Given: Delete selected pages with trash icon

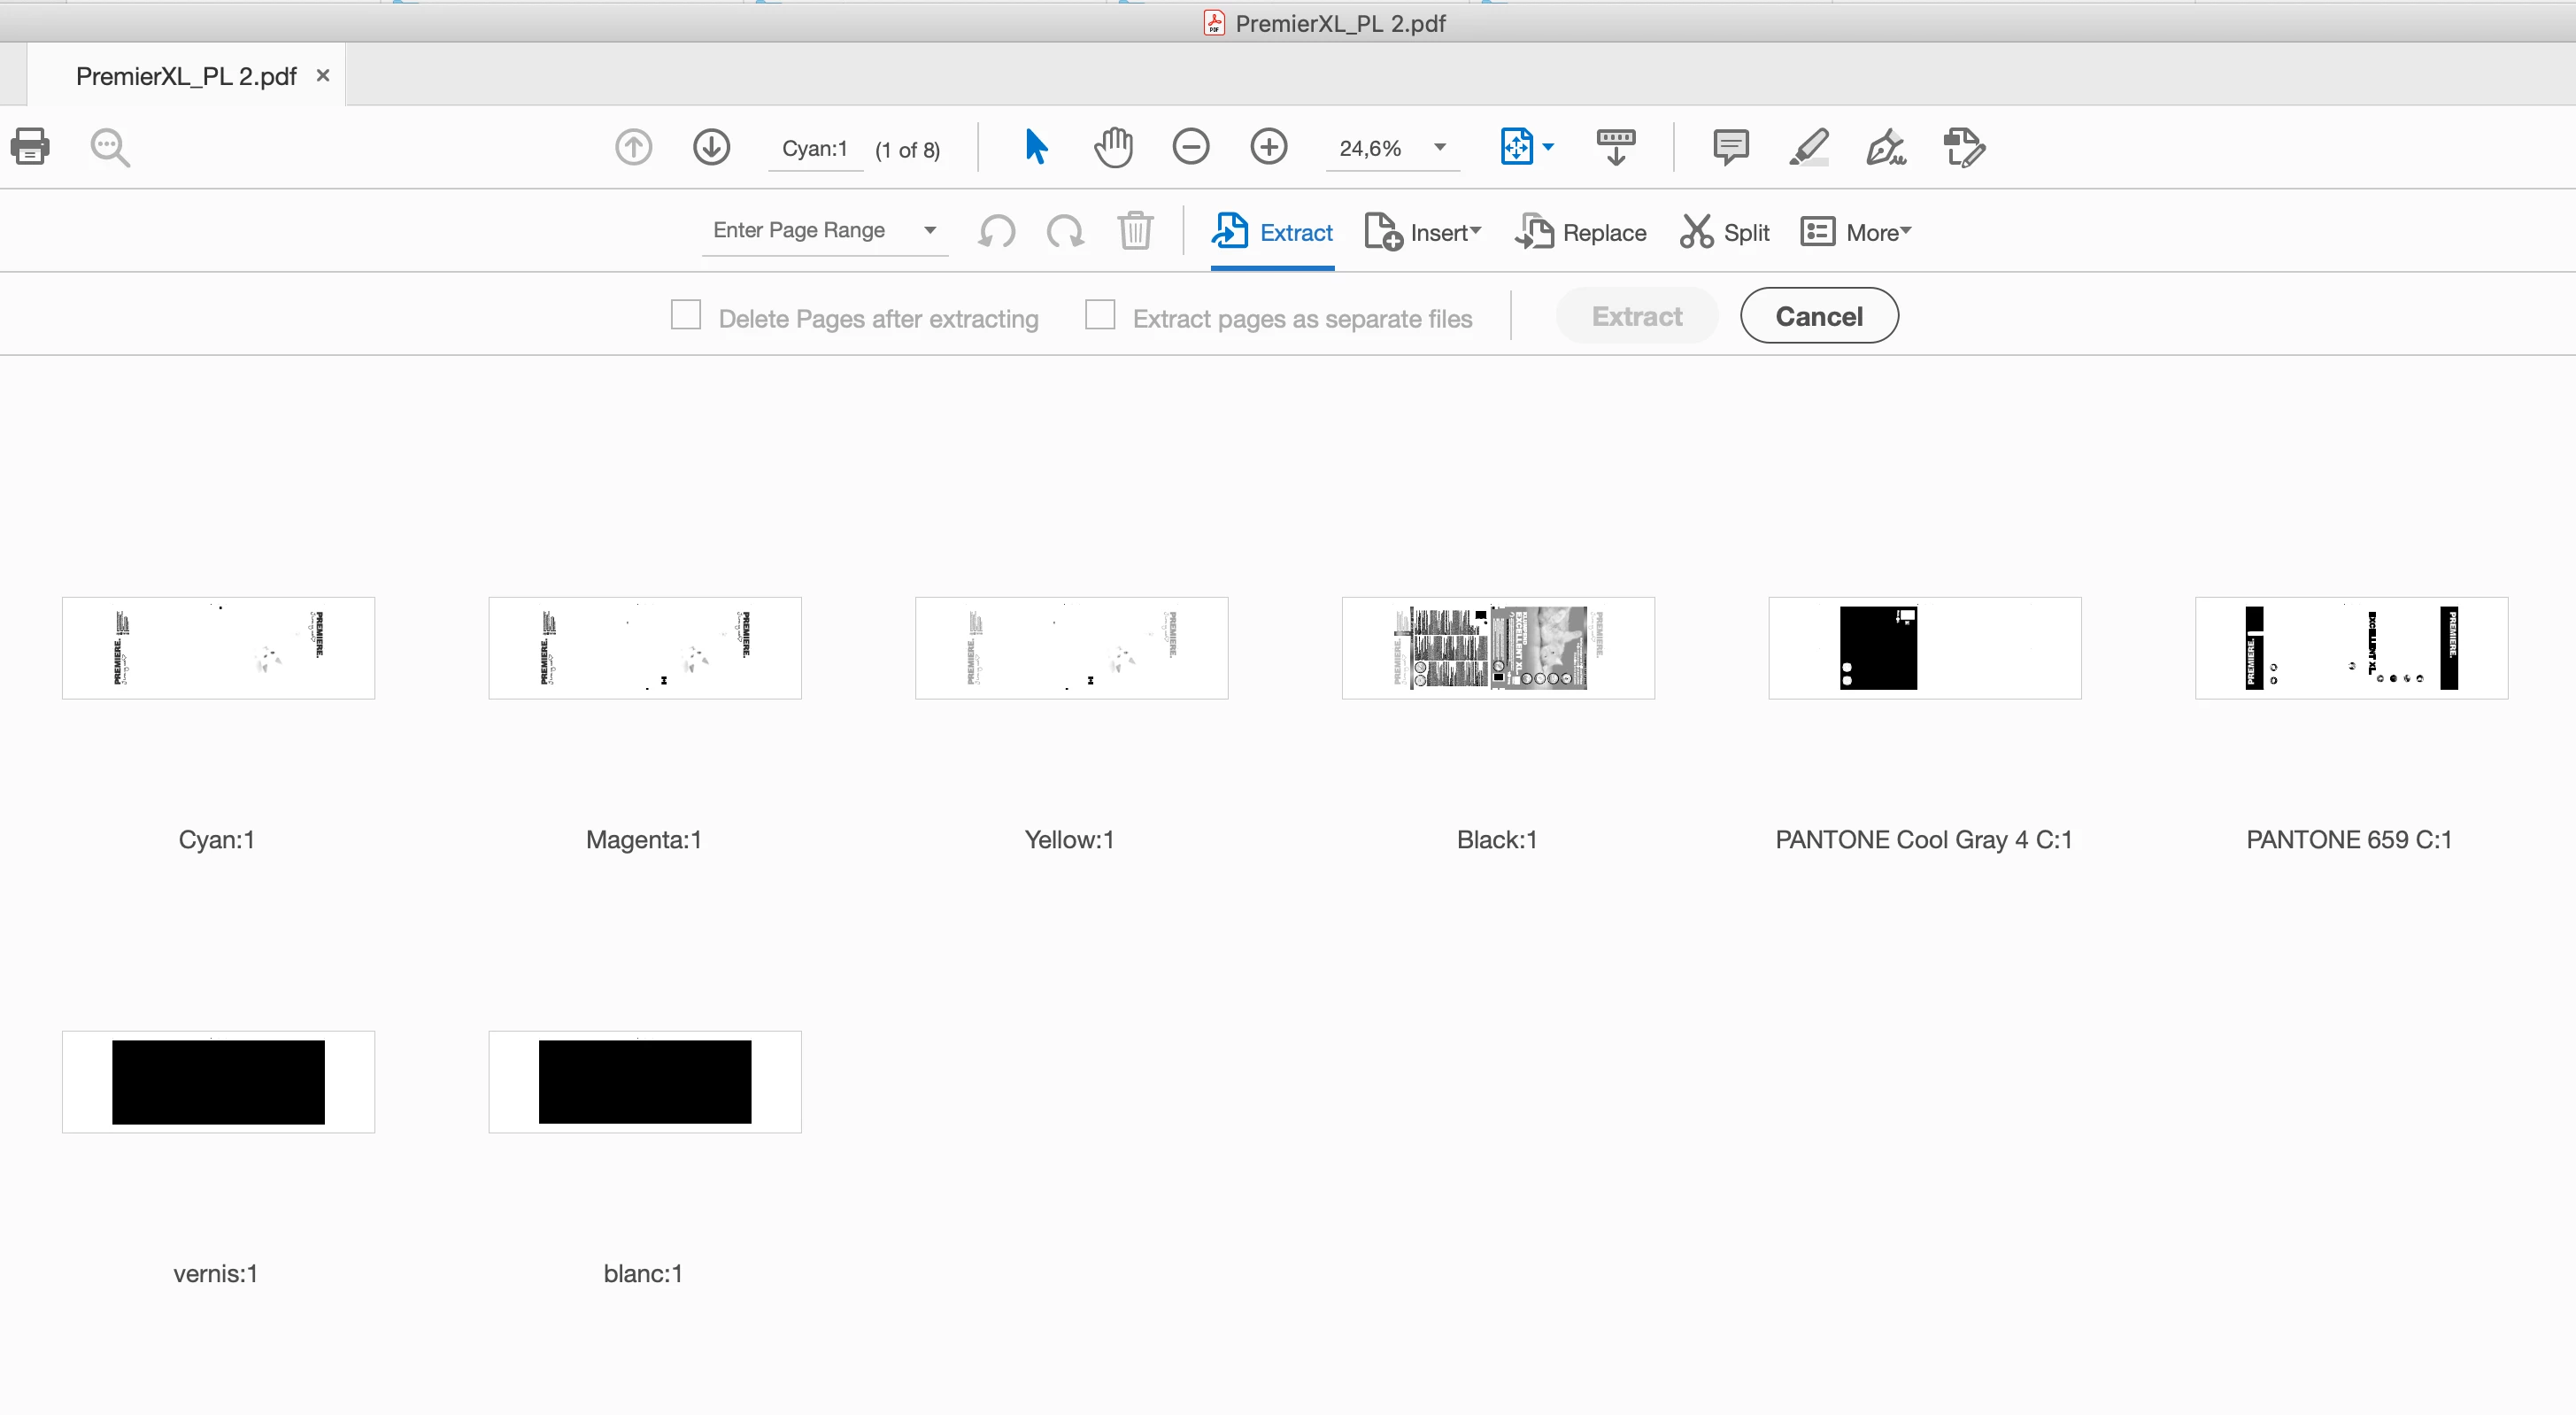Looking at the screenshot, I should pos(1135,231).
